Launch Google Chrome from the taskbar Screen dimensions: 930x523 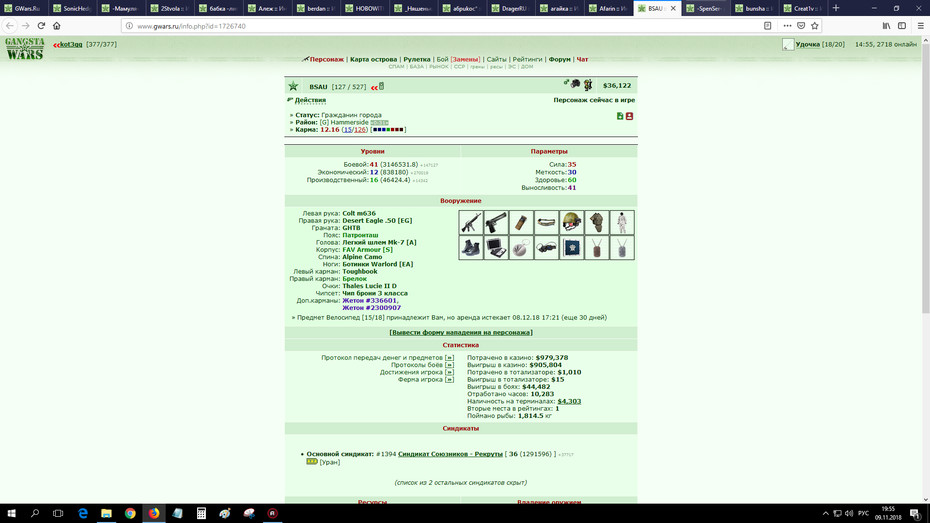pos(130,513)
